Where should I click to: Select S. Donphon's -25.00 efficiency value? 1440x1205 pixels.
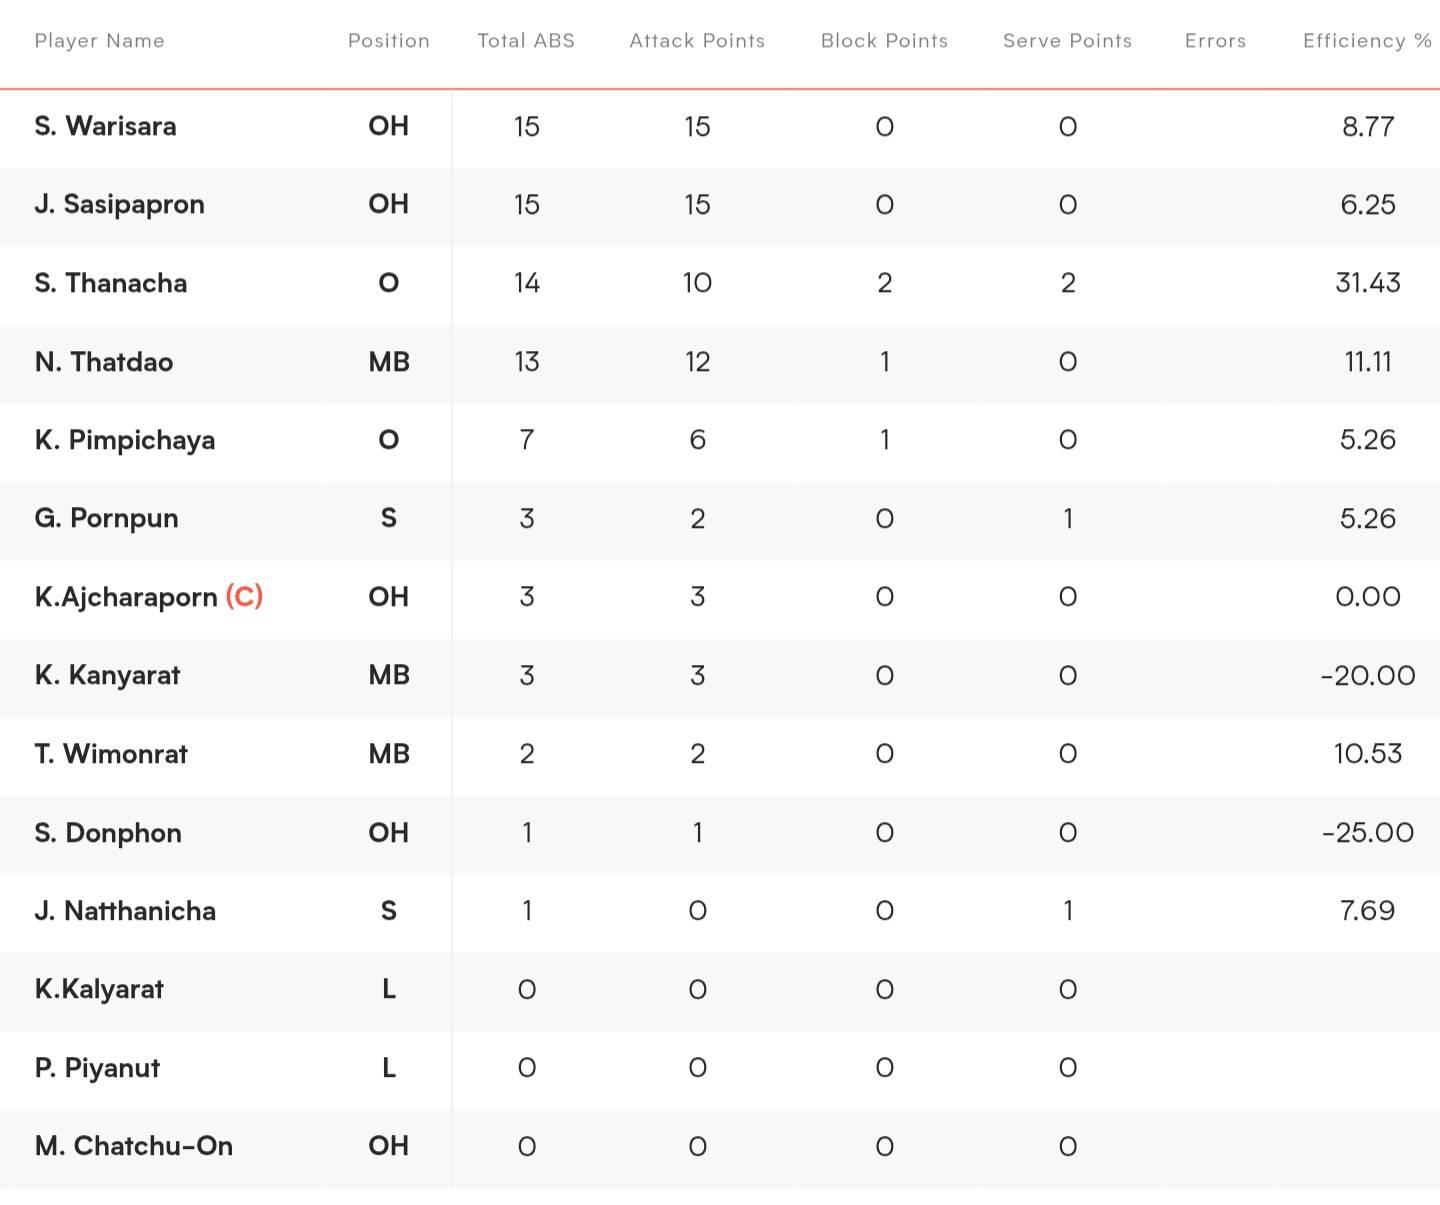1367,833
